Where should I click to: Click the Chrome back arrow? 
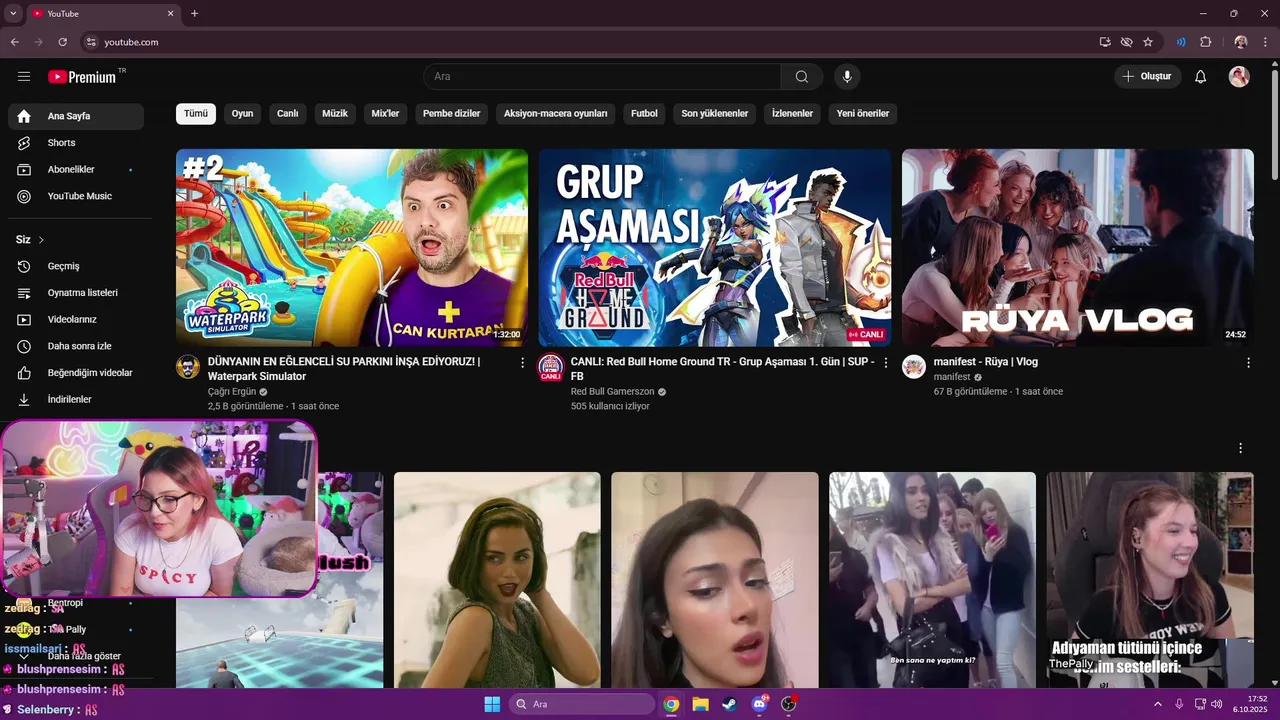15,42
